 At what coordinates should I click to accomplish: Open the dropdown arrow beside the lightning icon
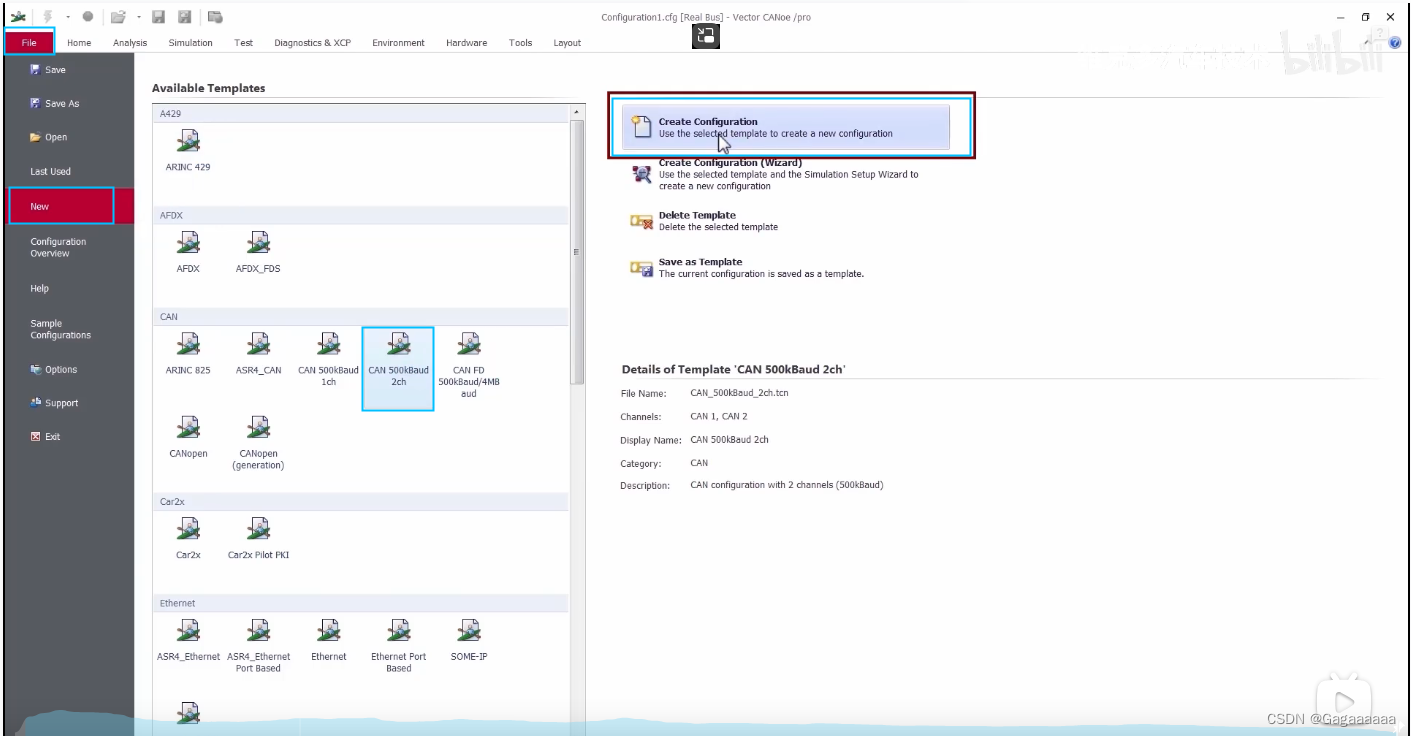tap(67, 17)
